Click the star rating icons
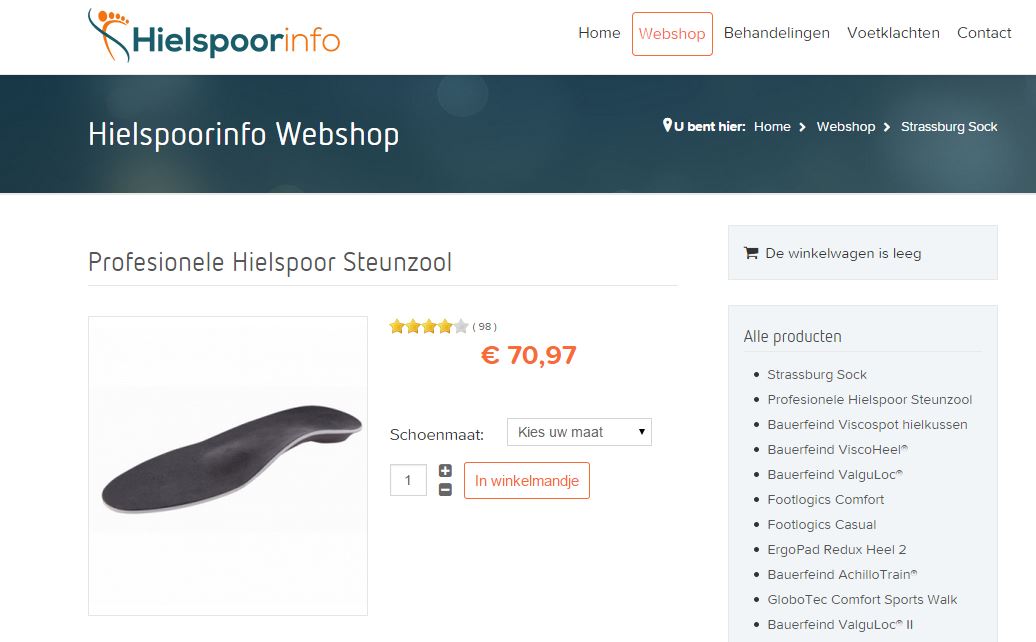Screen dimensions: 1036x642 [429, 326]
